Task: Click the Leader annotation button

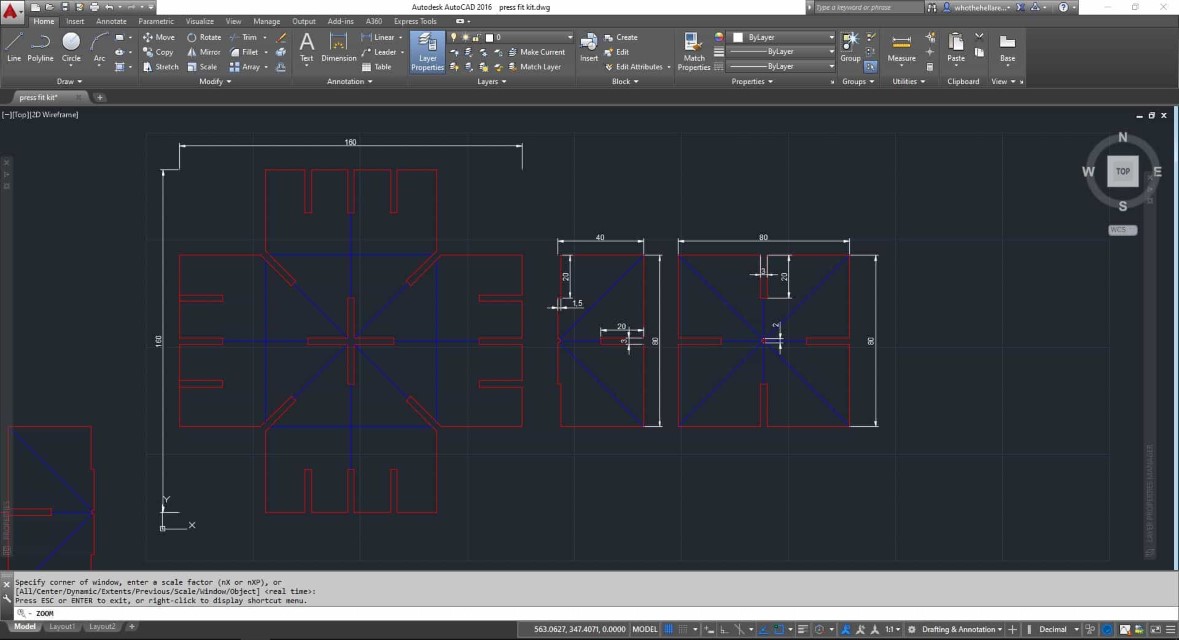Action: pos(378,52)
